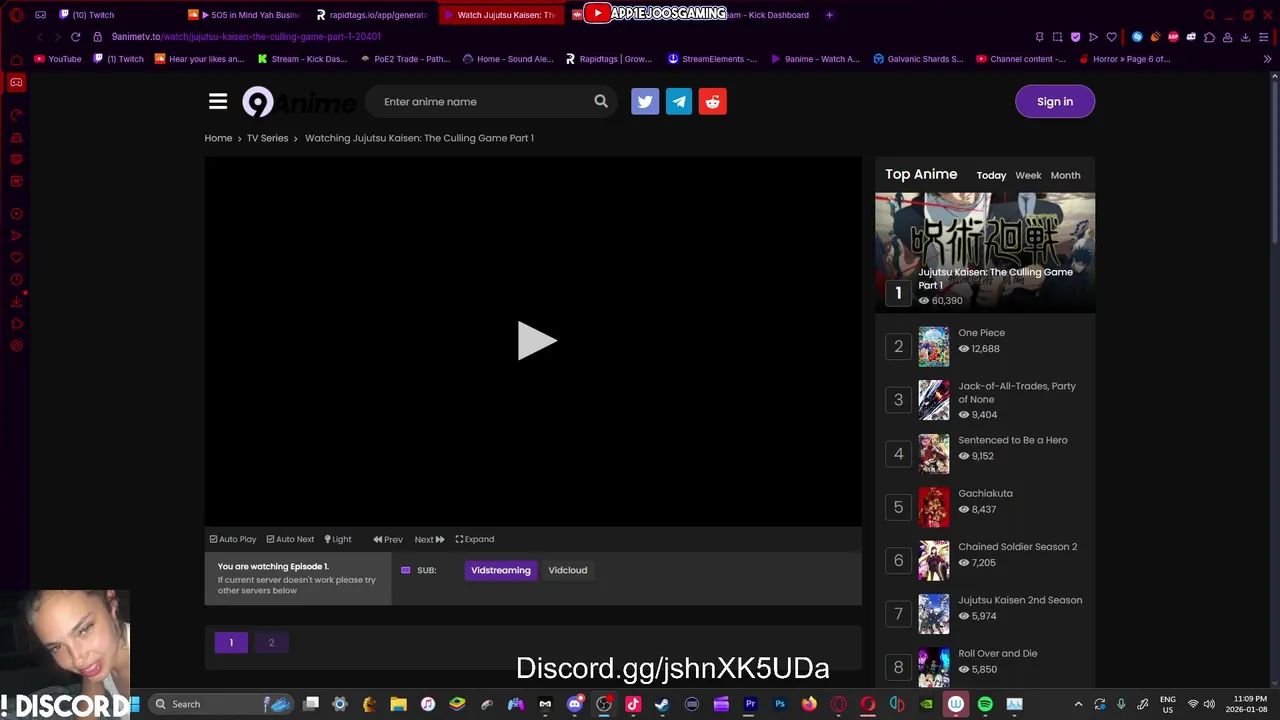
Task: Click the search magnifier icon
Action: (x=601, y=101)
